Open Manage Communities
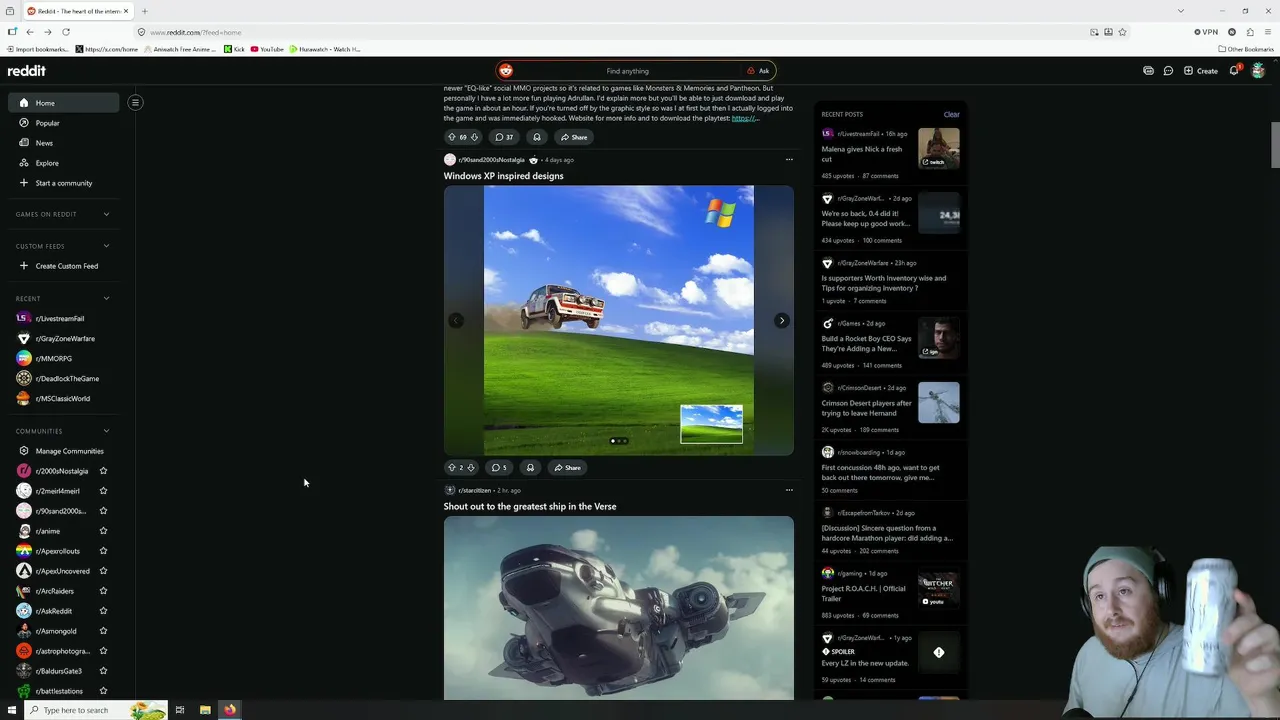 63,451
